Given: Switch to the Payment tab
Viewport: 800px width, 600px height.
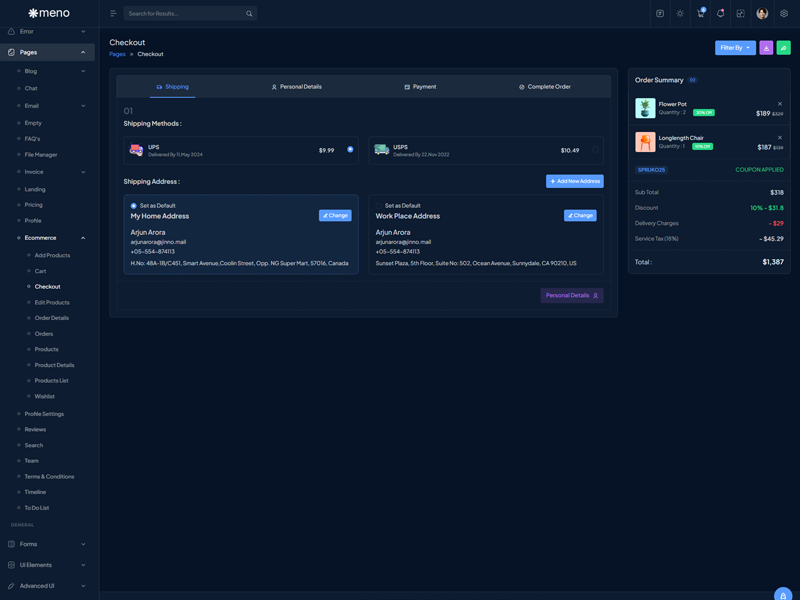Looking at the screenshot, I should click(420, 87).
